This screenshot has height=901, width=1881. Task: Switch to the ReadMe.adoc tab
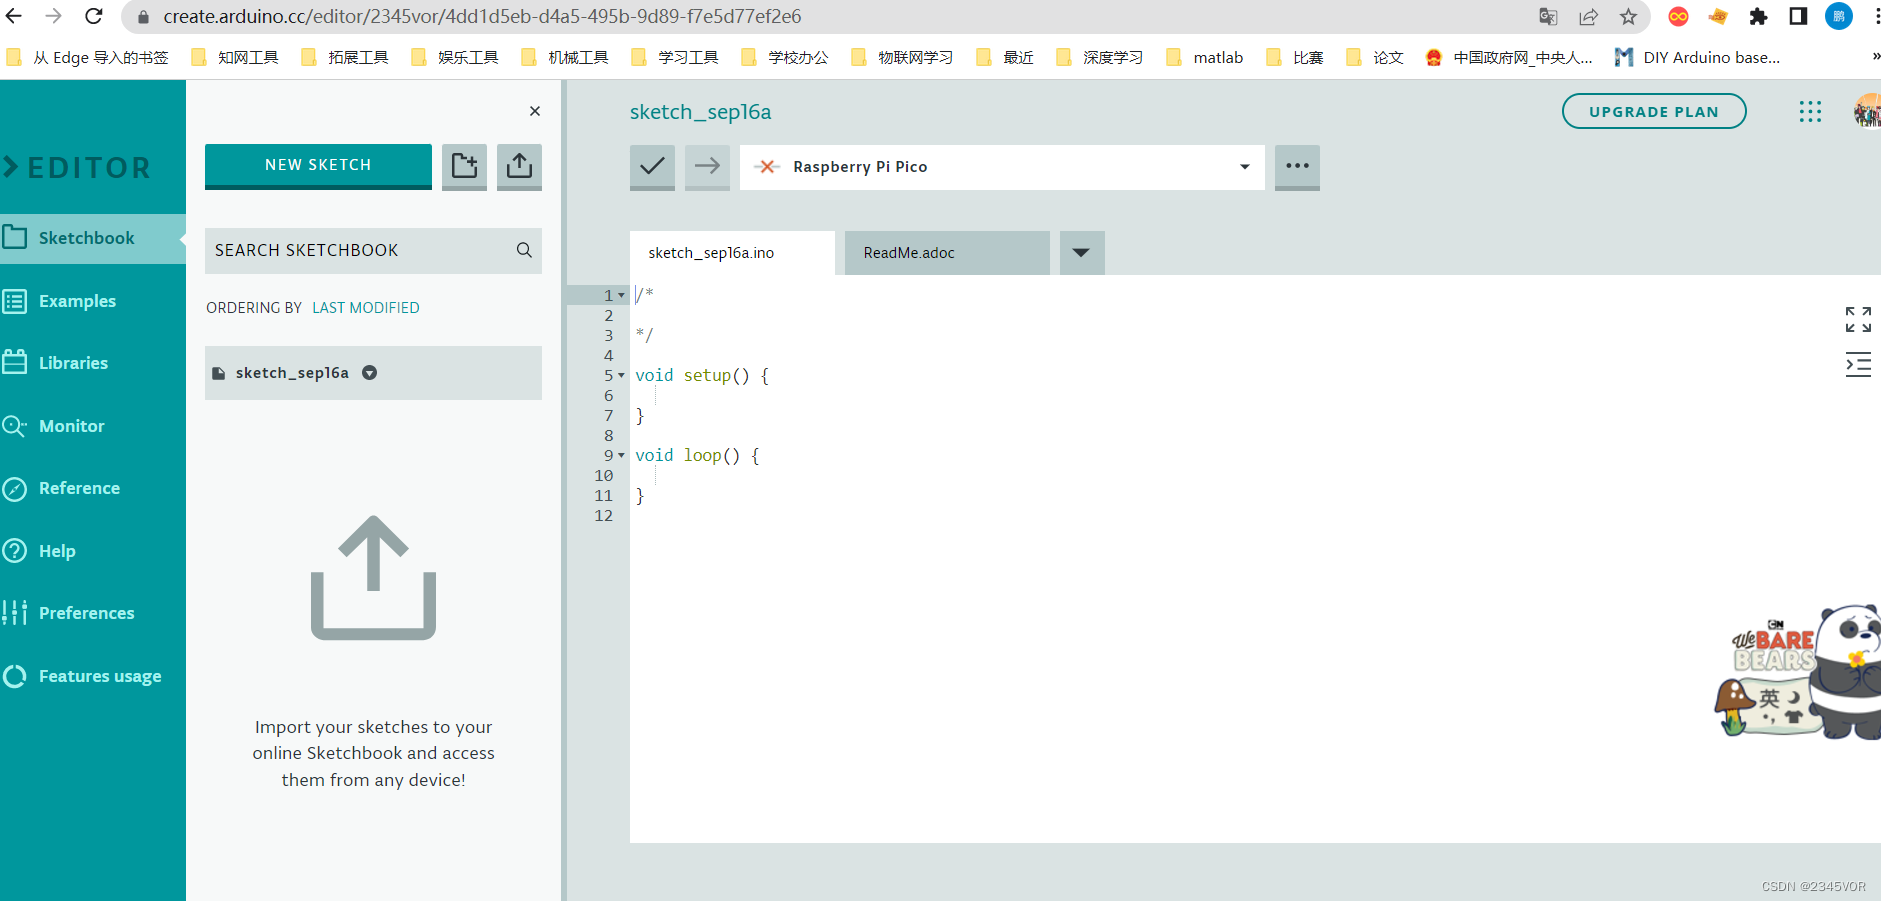908,252
